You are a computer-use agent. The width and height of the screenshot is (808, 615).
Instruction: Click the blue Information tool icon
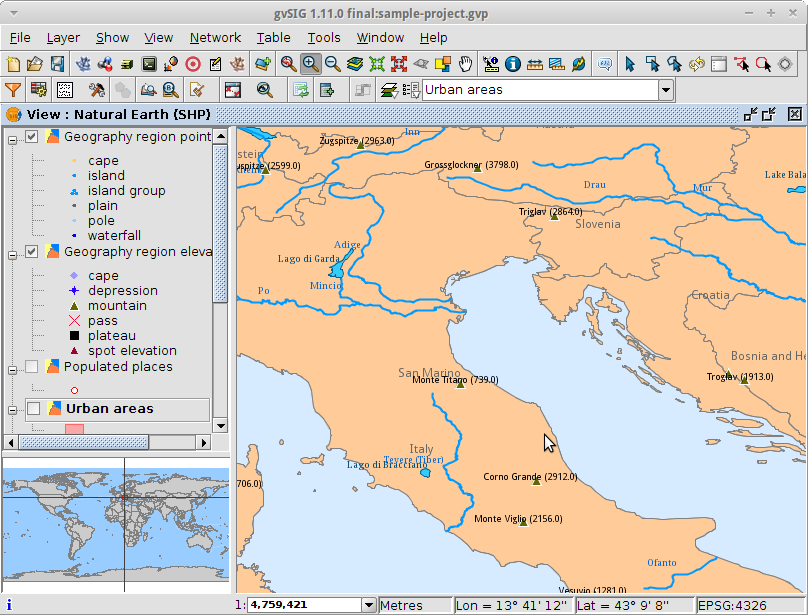[513, 64]
